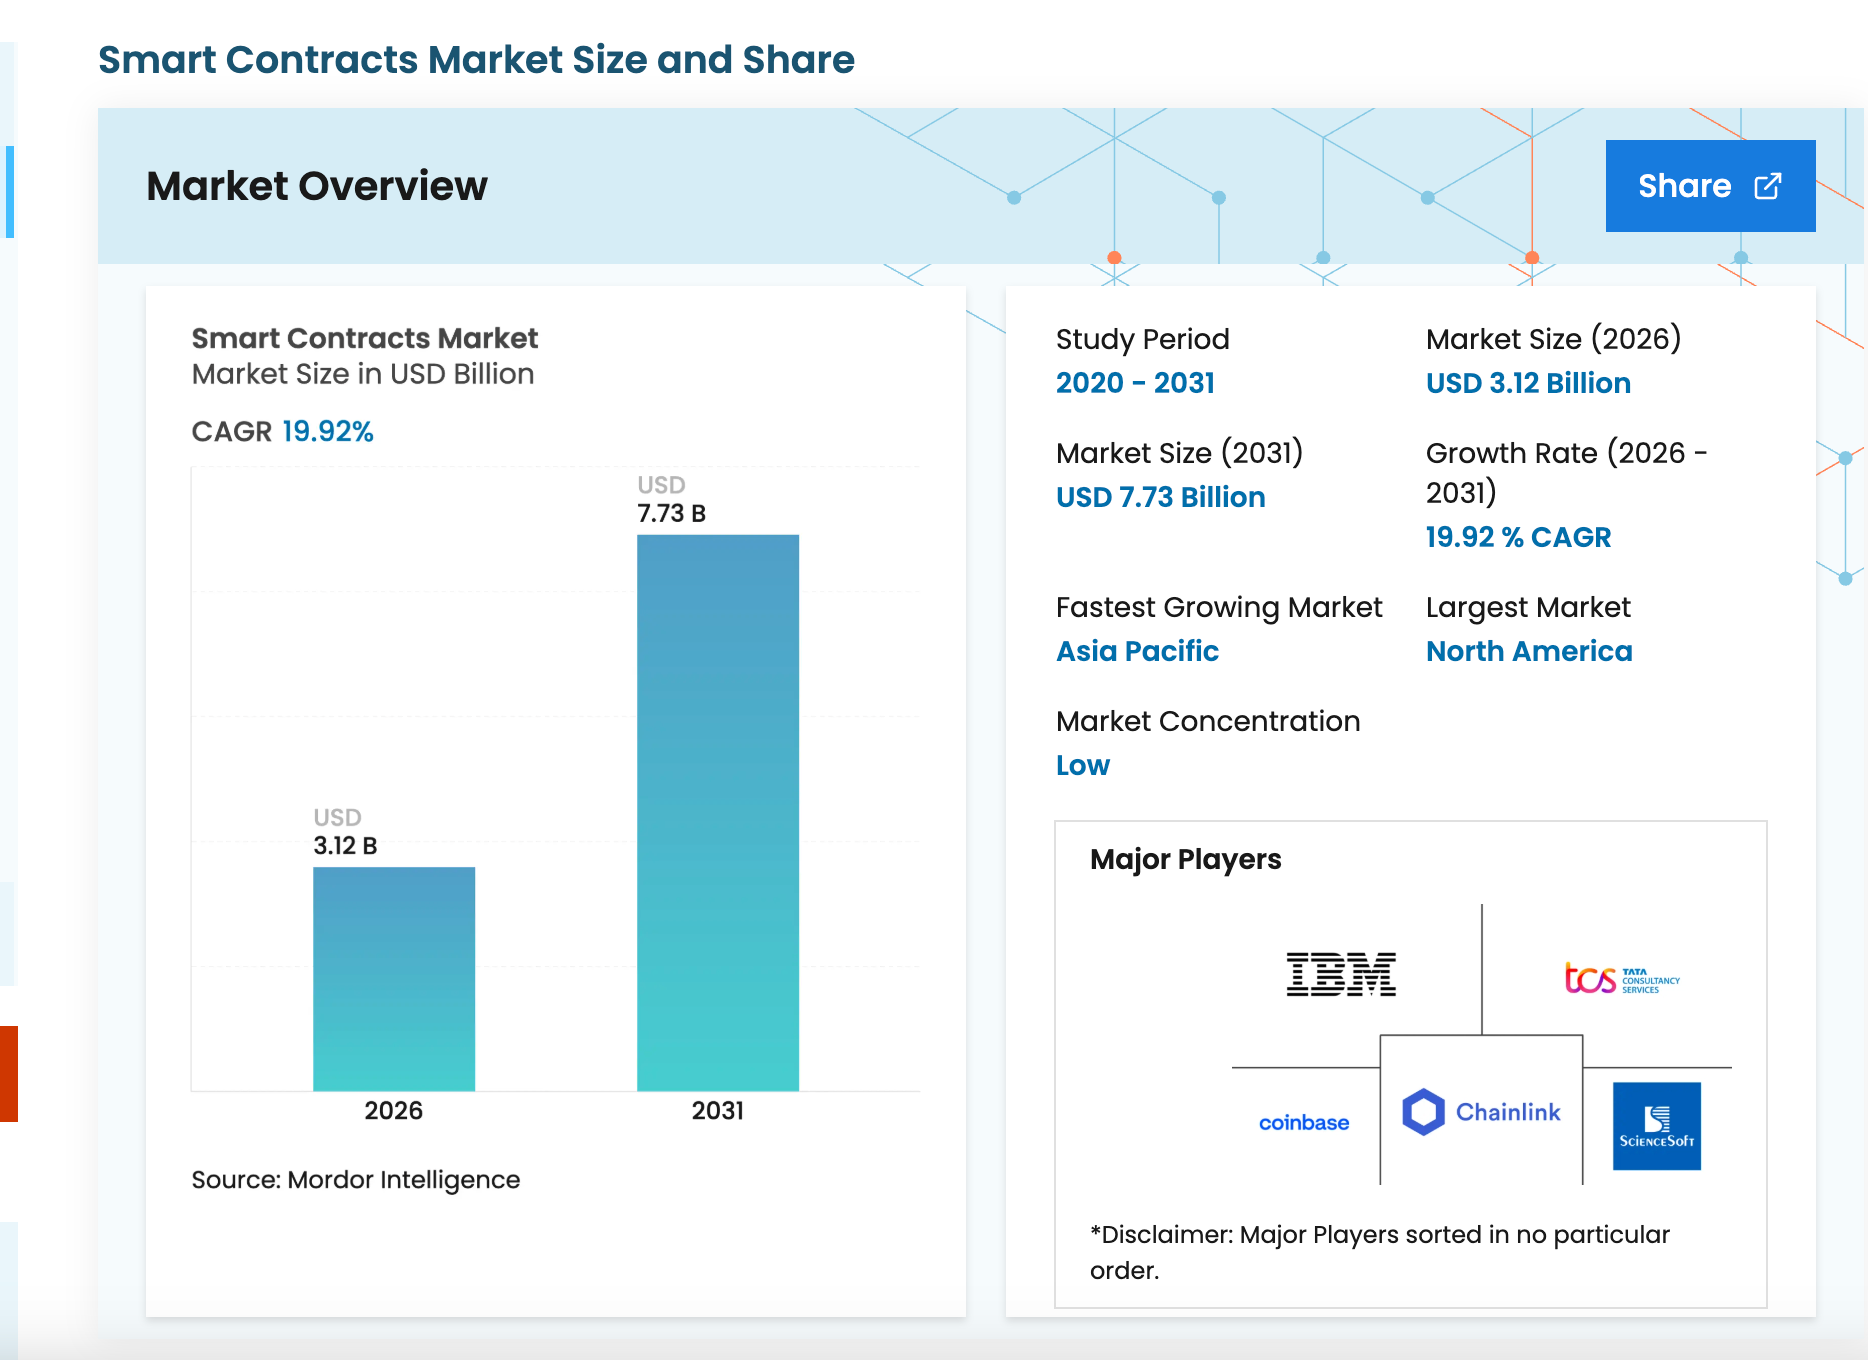
Task: Click the CAGR 19.92% value
Action: 327,431
